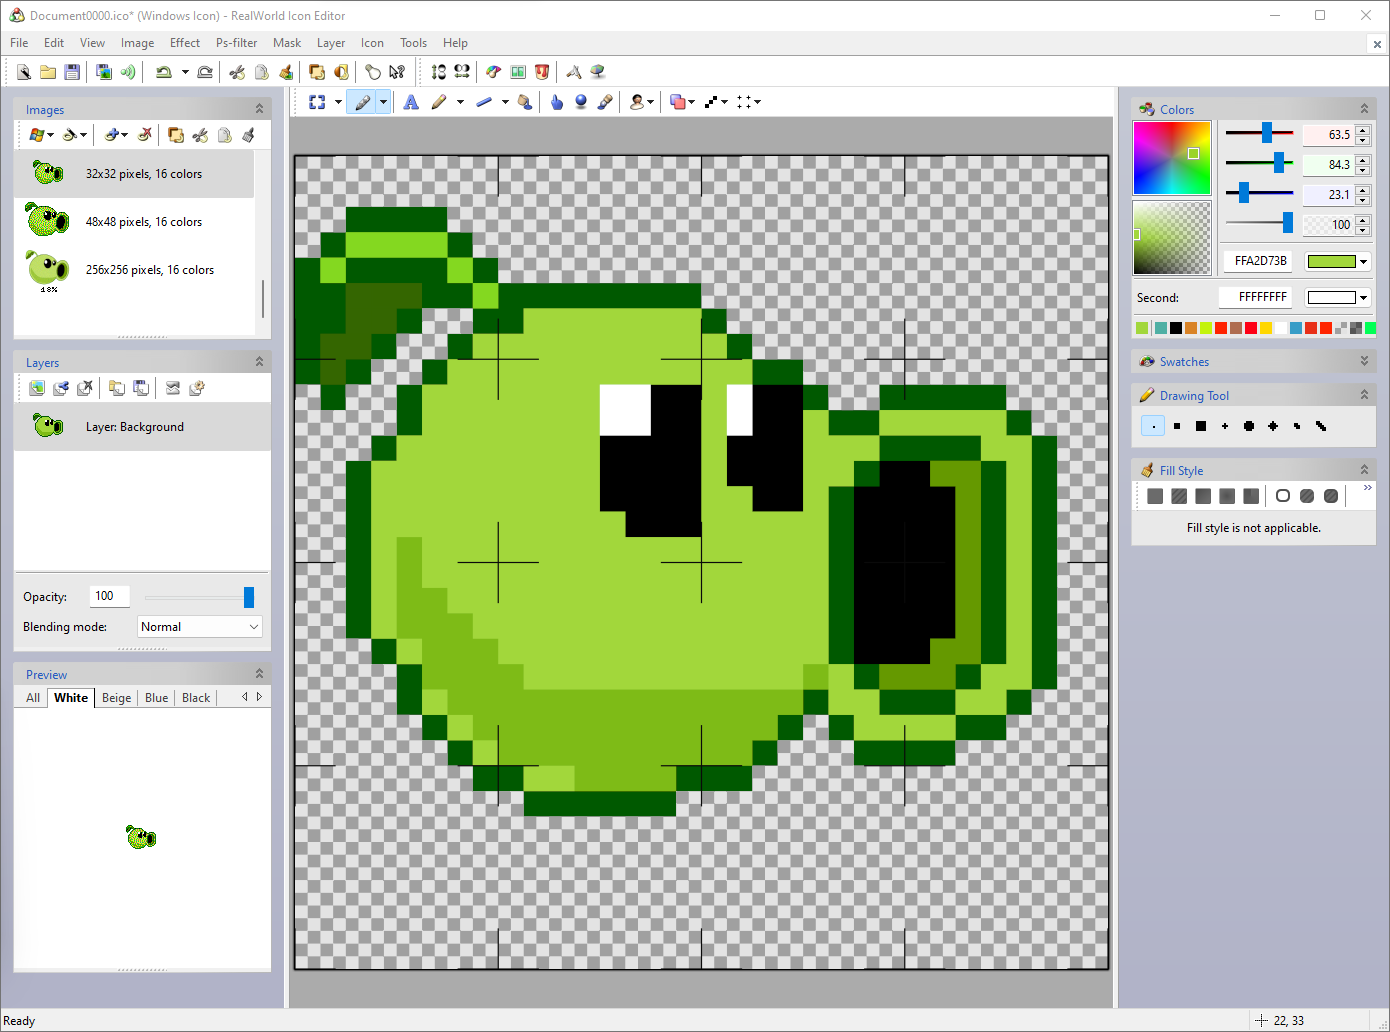Select the small square brush shape
This screenshot has height=1032, width=1390.
tap(1177, 426)
